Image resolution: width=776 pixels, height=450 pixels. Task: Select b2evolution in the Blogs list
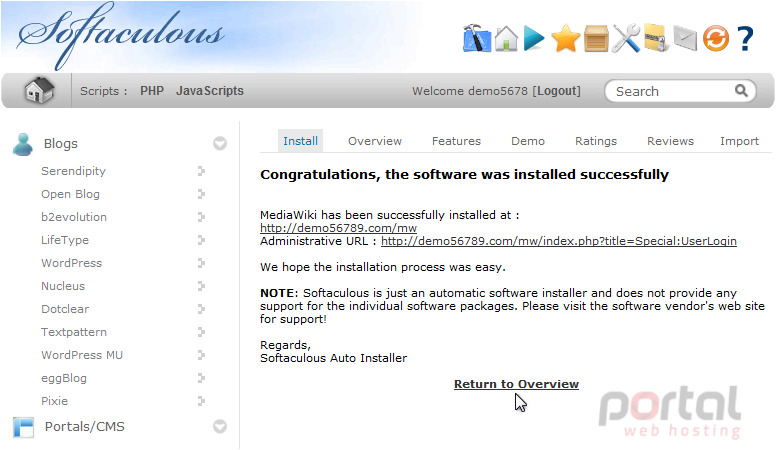[74, 217]
